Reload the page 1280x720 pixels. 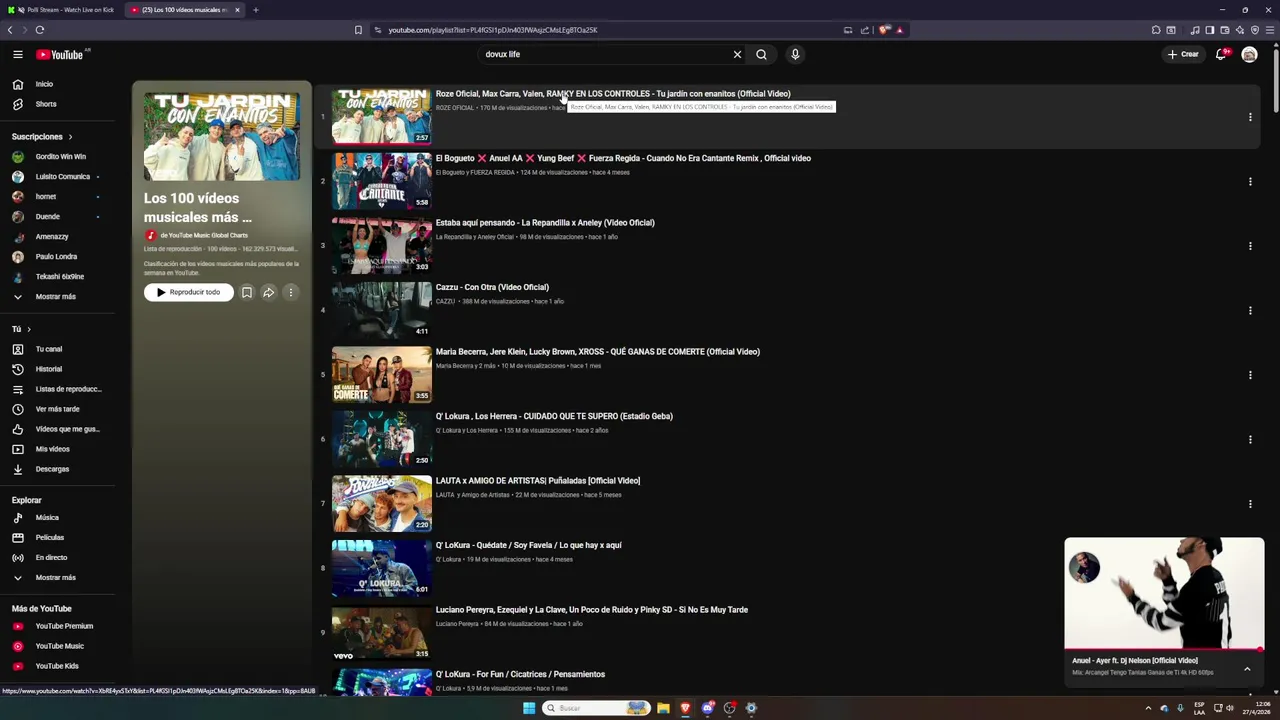(40, 30)
